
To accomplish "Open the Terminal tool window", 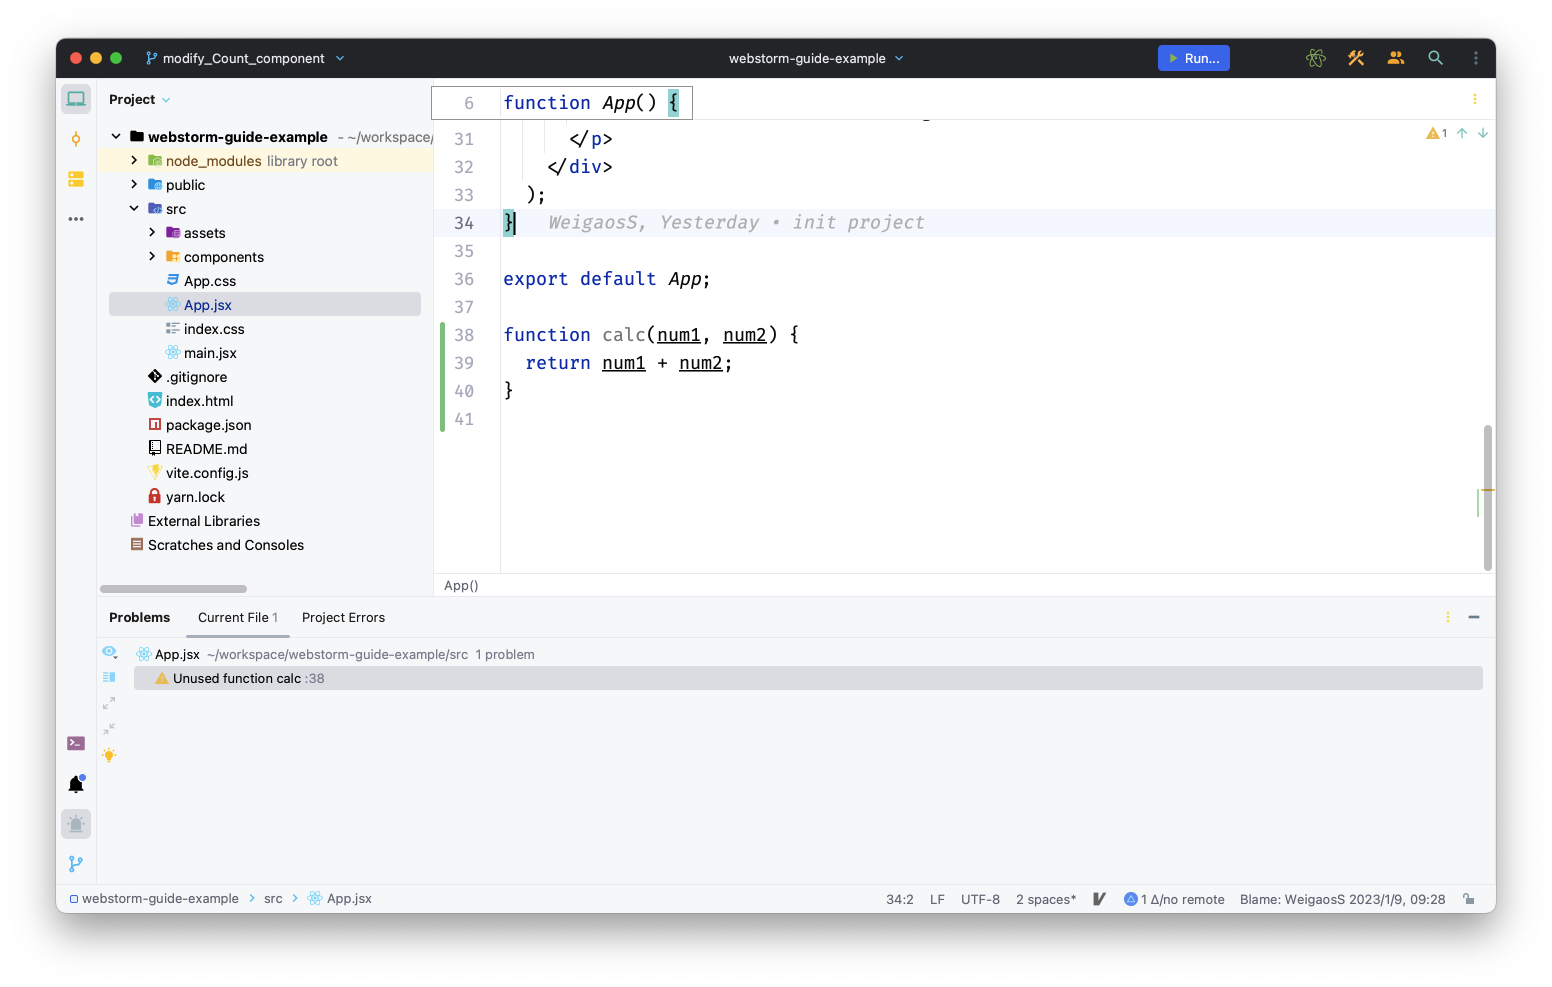I will click(x=76, y=743).
